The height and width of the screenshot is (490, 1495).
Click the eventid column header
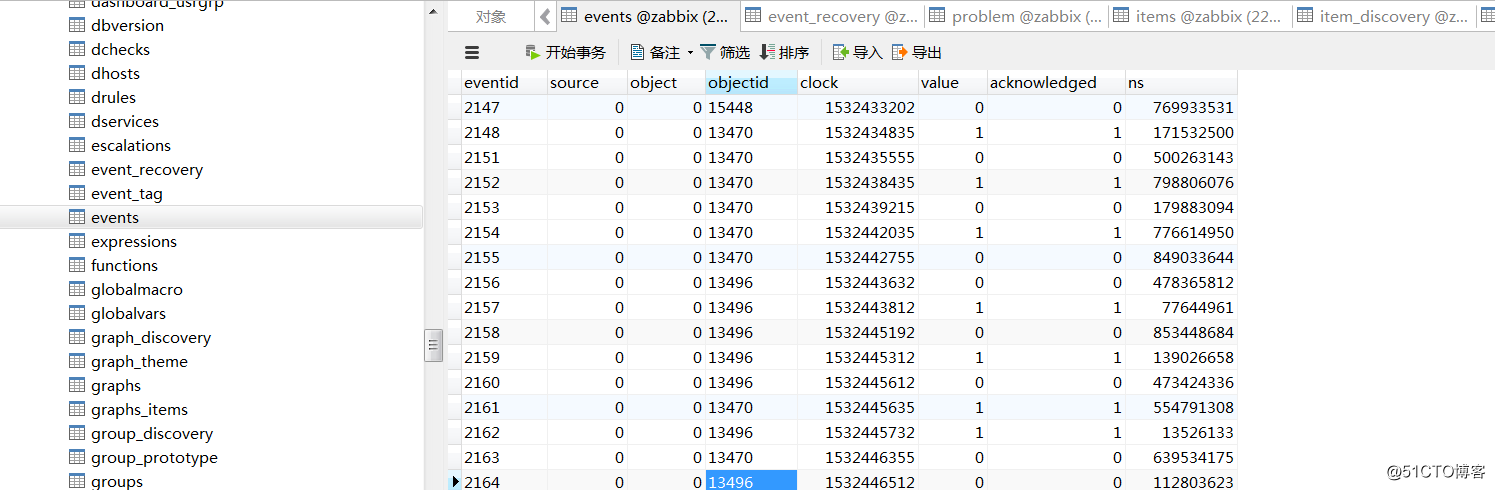[x=504, y=83]
